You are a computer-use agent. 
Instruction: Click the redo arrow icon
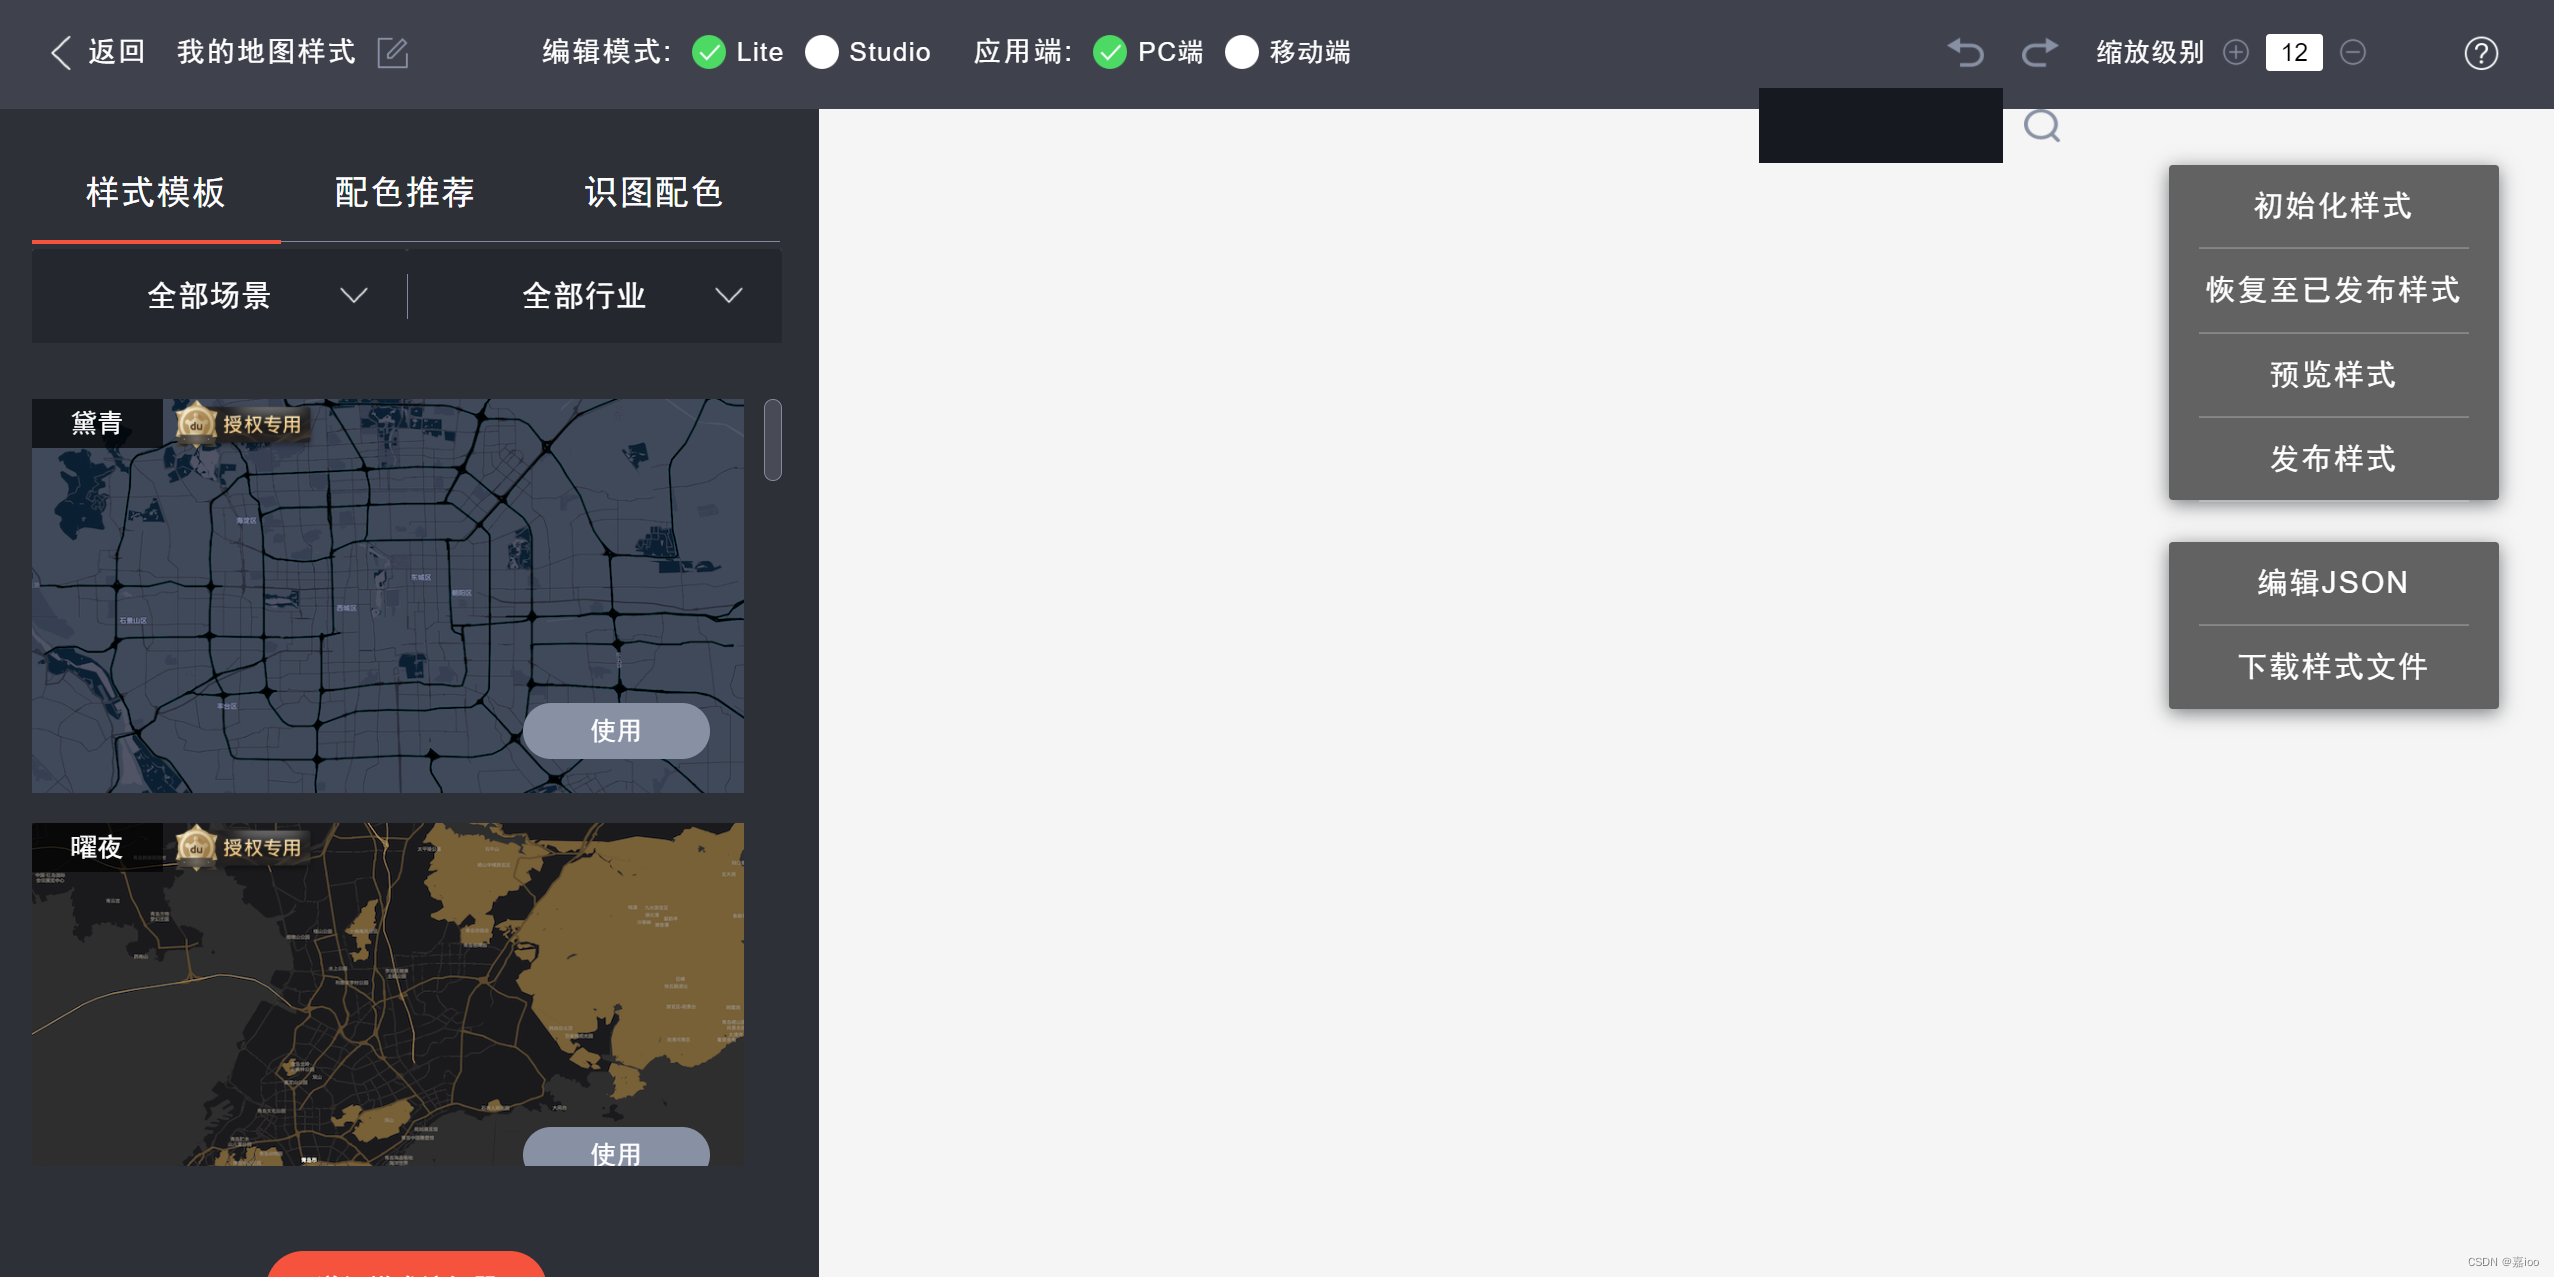(x=2039, y=52)
